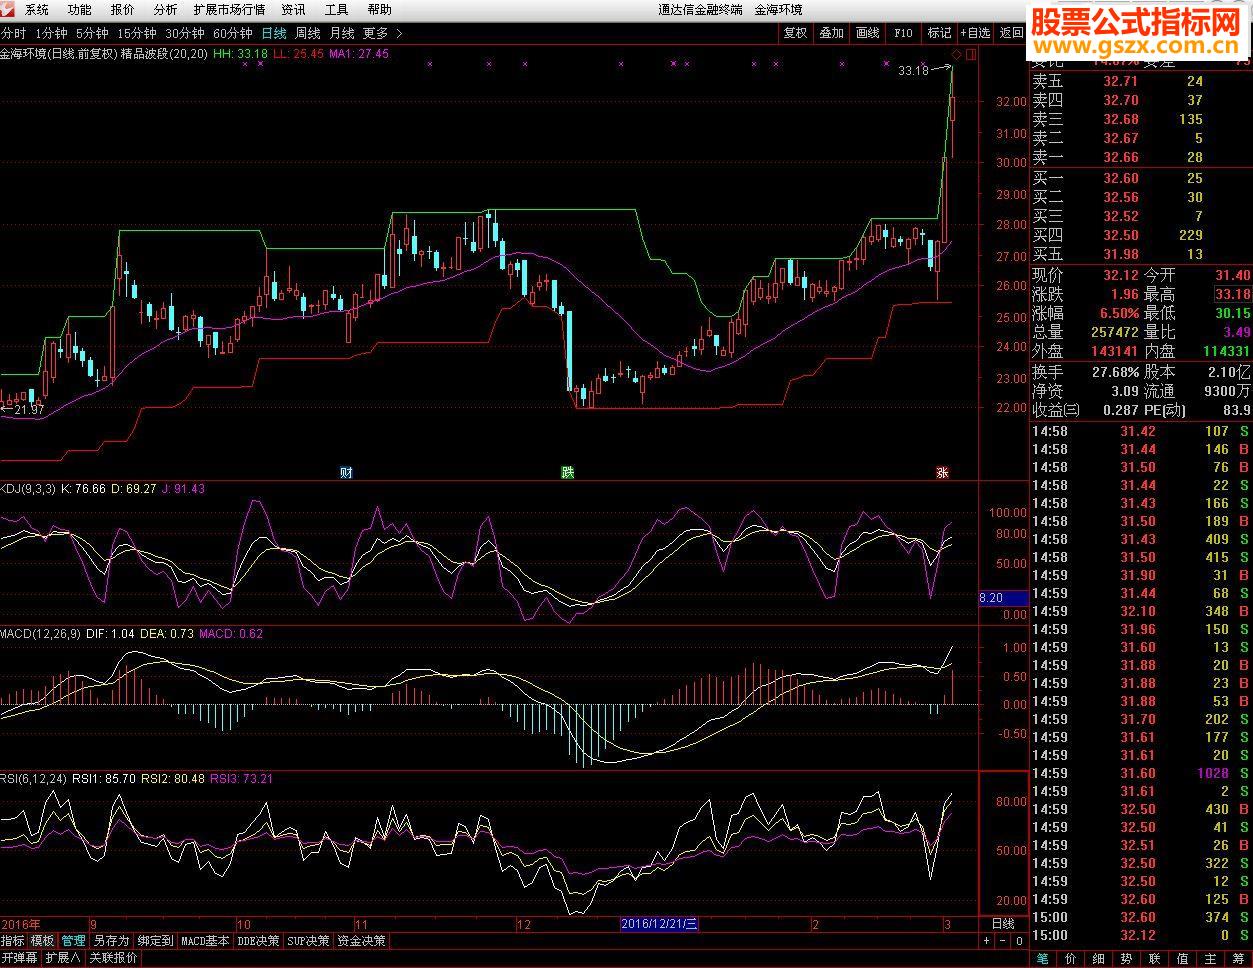
Task: Select the SUP决策 template
Action: click(x=308, y=941)
